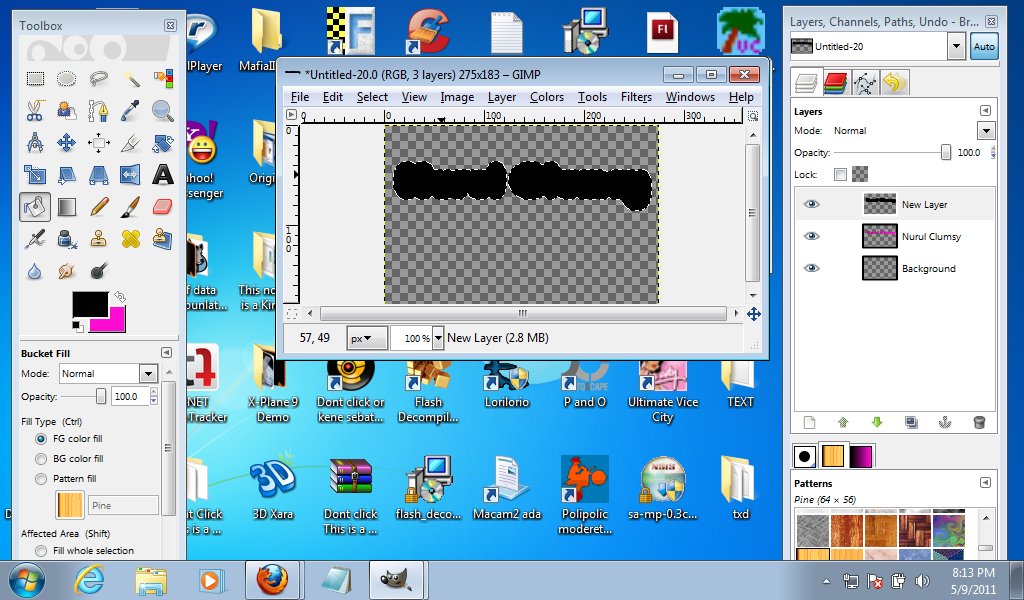1024x600 pixels.
Task: Select the Heal tool
Action: (x=131, y=239)
